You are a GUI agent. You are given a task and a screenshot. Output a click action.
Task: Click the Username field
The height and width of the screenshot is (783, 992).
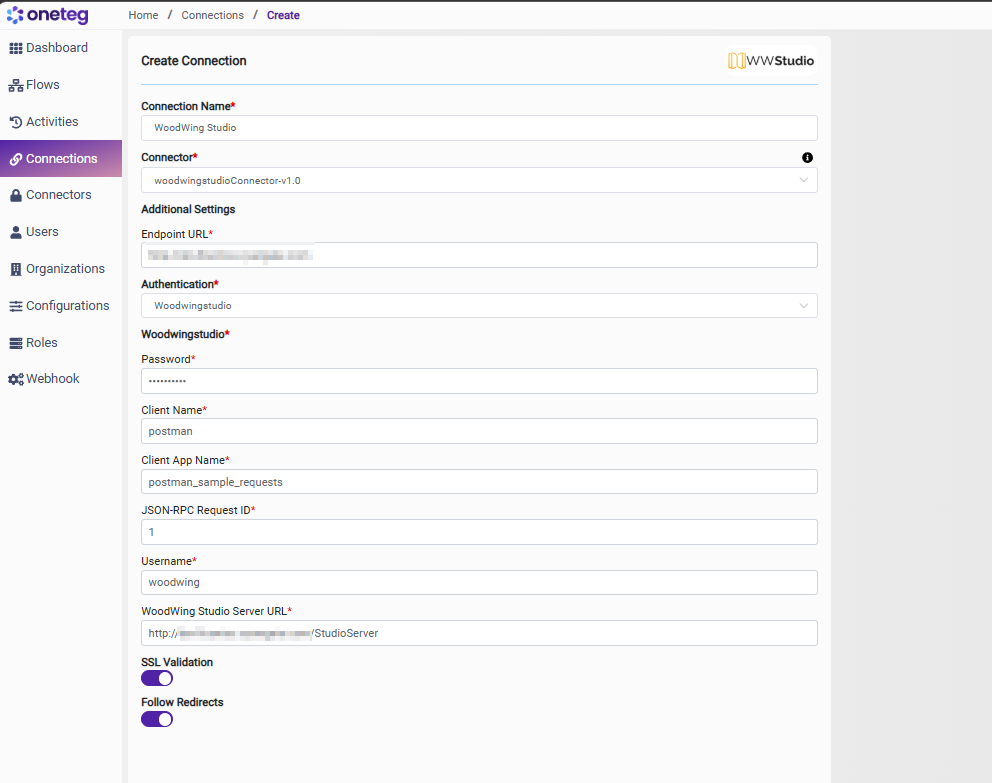[x=479, y=583]
